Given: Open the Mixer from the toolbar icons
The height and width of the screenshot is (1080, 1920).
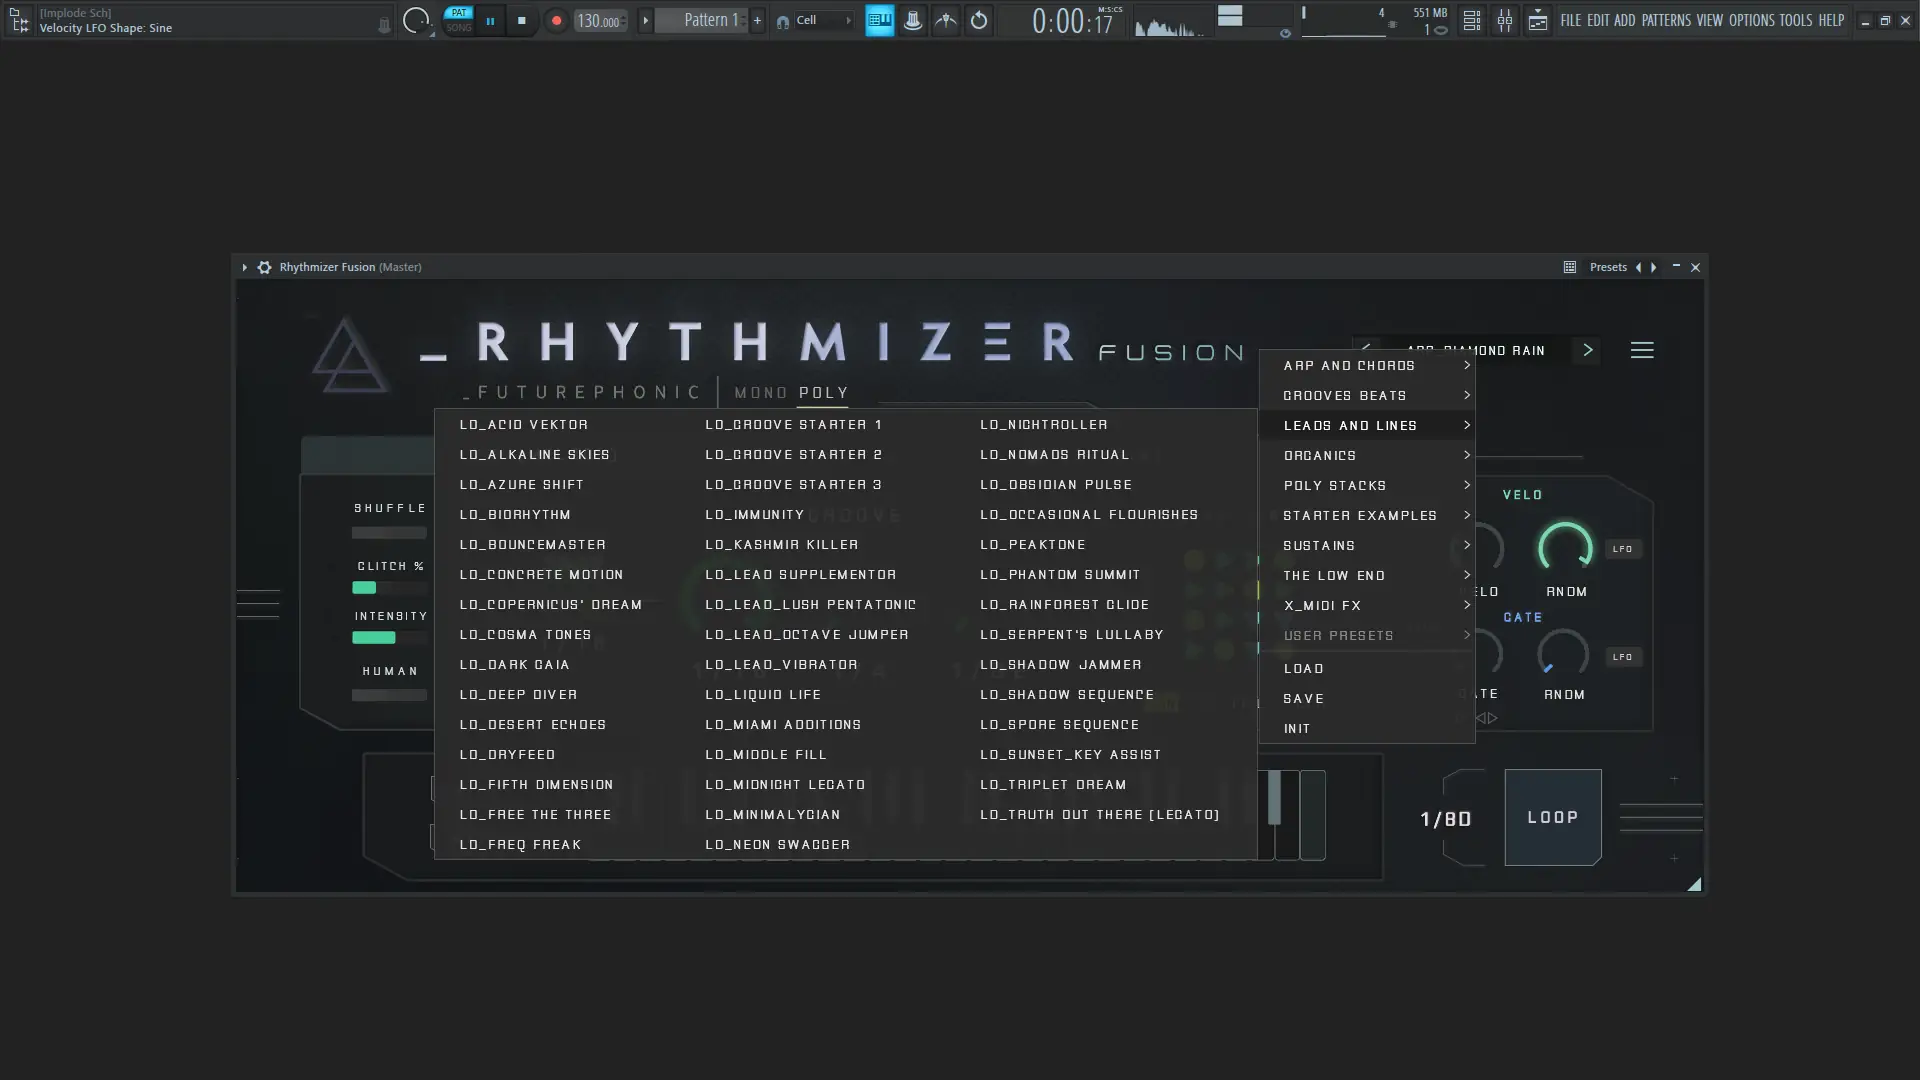Looking at the screenshot, I should point(1505,20).
